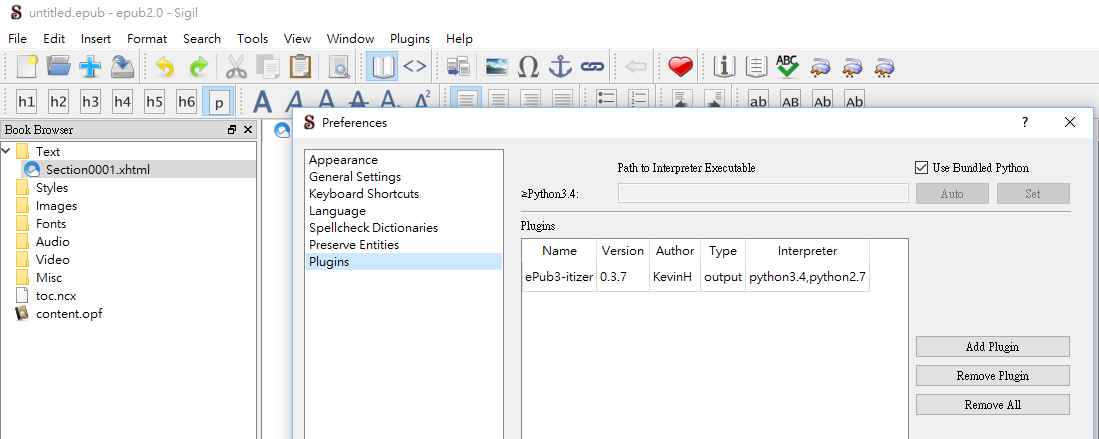Cut selection with the scissors icon
This screenshot has width=1099, height=439.
tap(236, 67)
